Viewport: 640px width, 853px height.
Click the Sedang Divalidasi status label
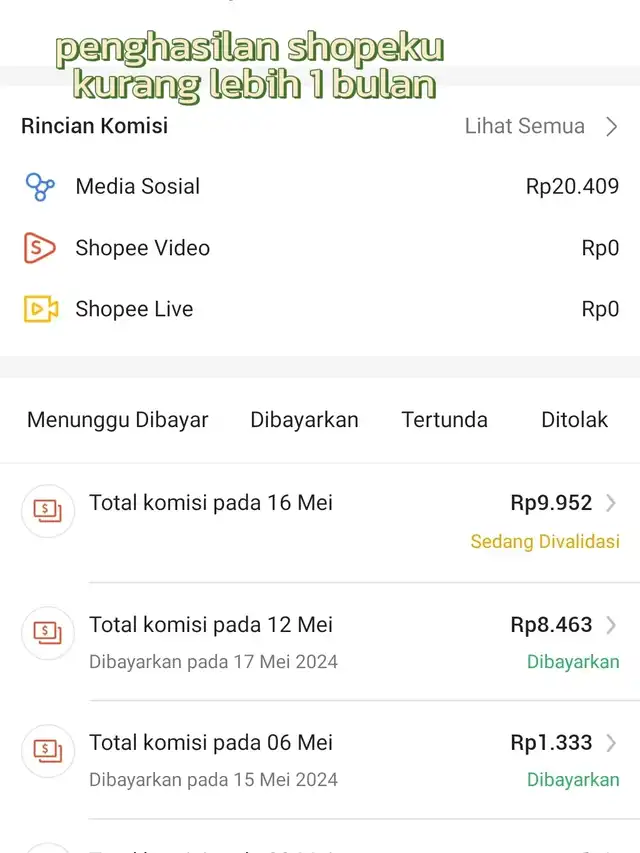click(x=545, y=542)
